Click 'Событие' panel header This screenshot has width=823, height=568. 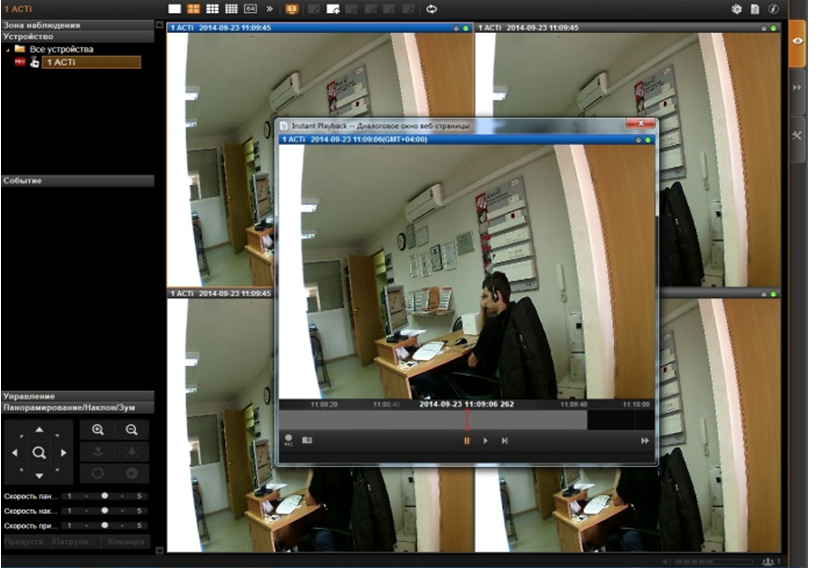78,181
